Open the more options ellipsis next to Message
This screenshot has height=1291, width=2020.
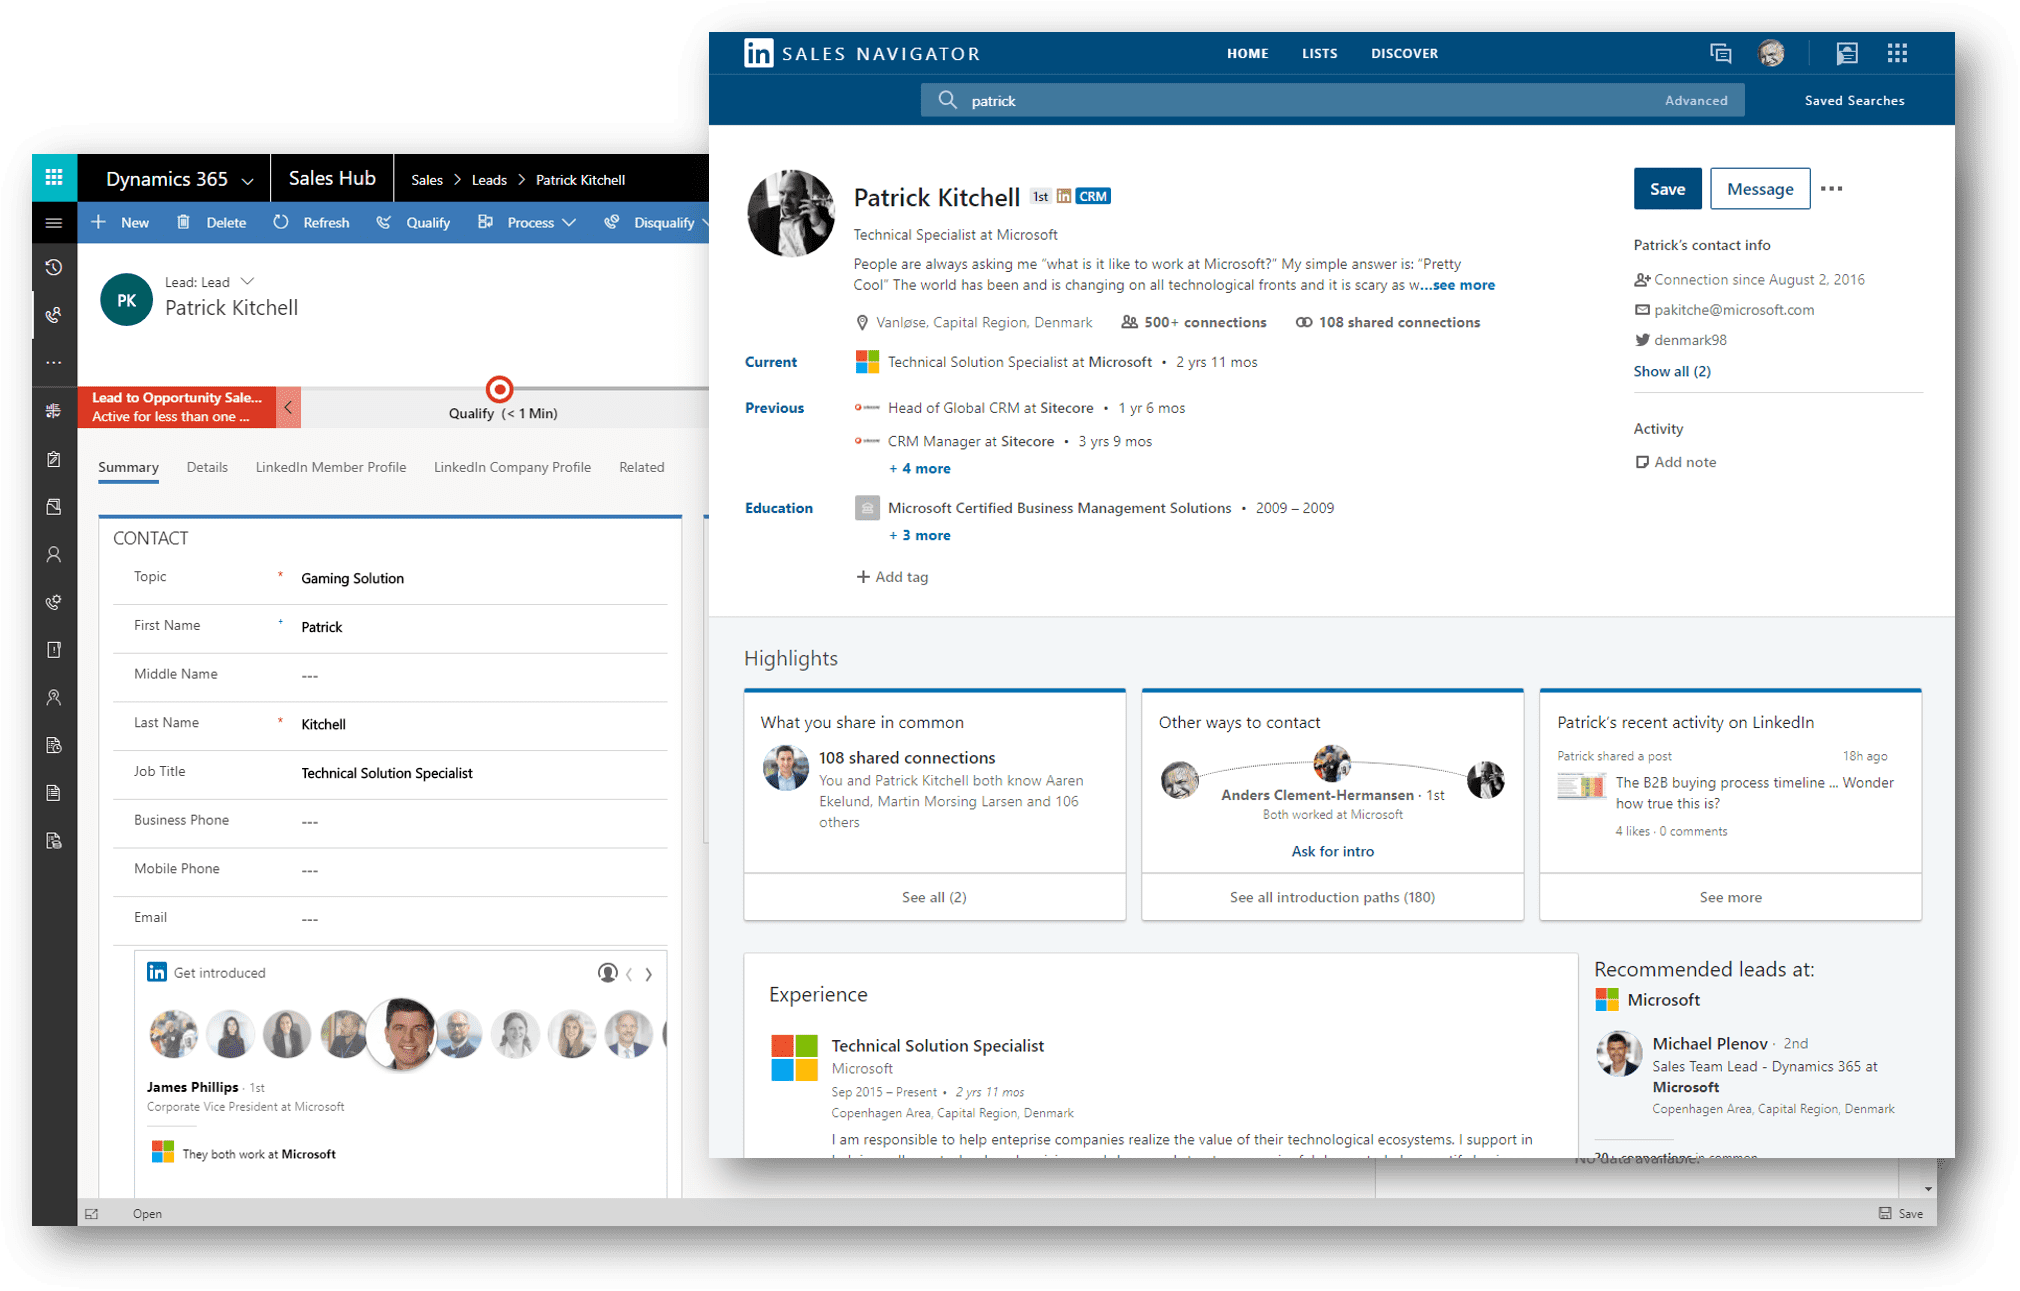tap(1832, 189)
